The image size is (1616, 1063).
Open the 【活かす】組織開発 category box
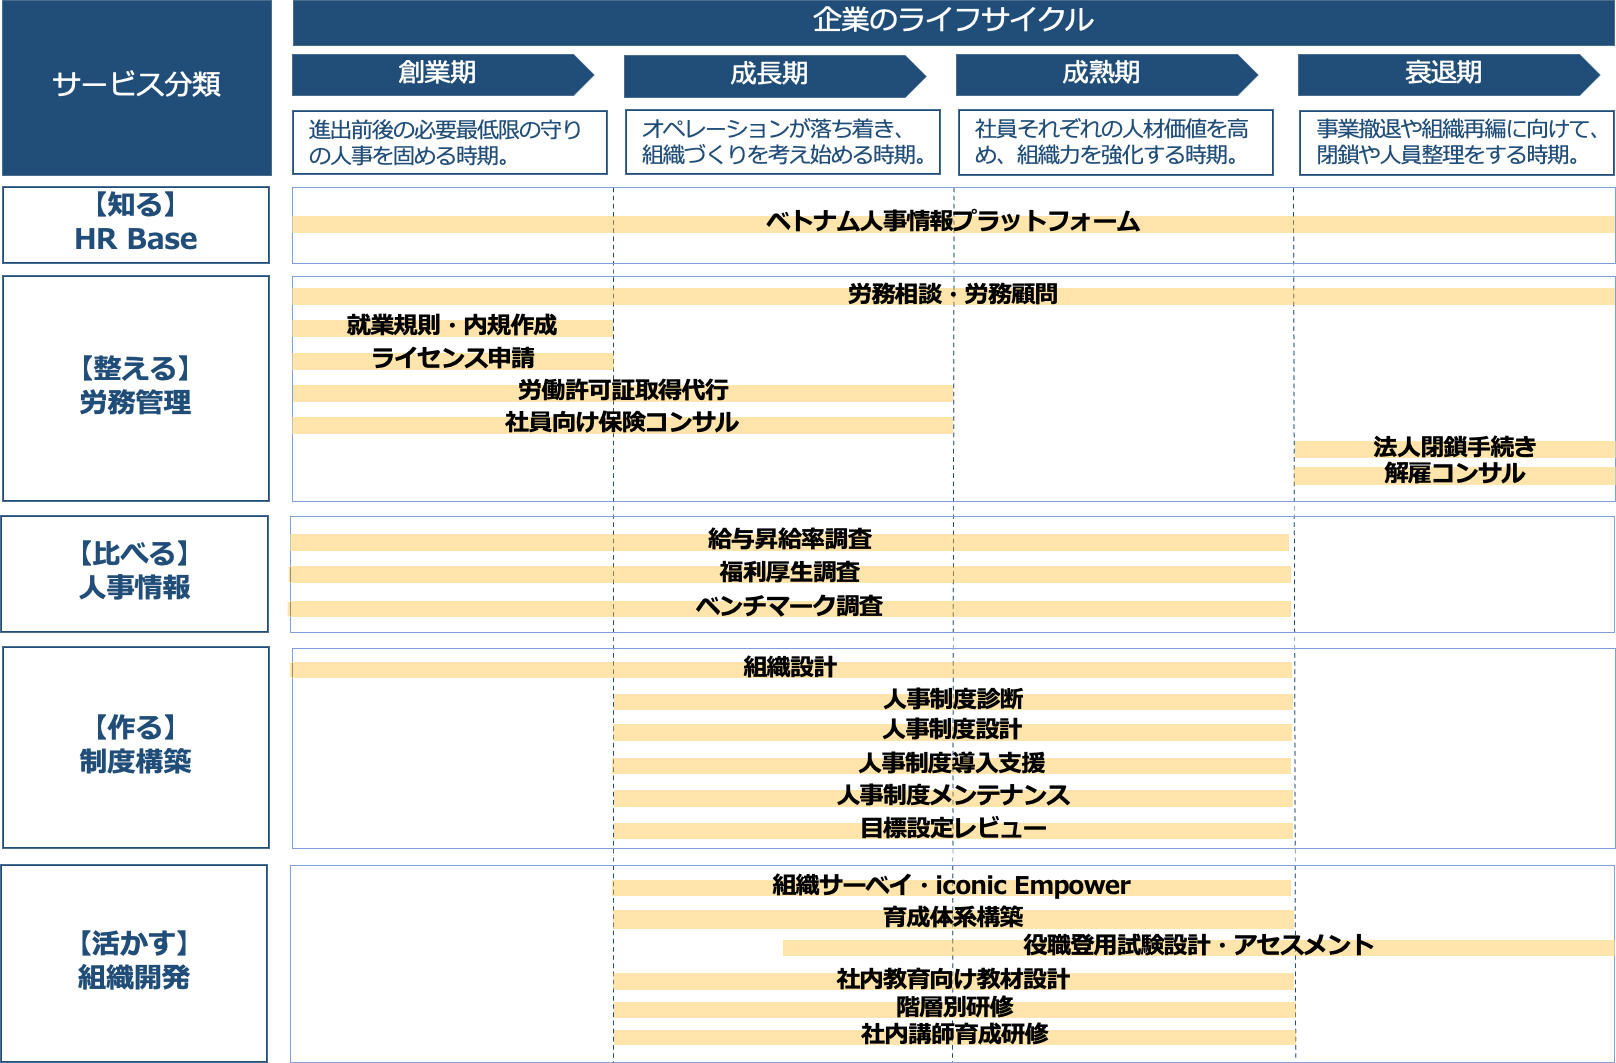click(135, 962)
